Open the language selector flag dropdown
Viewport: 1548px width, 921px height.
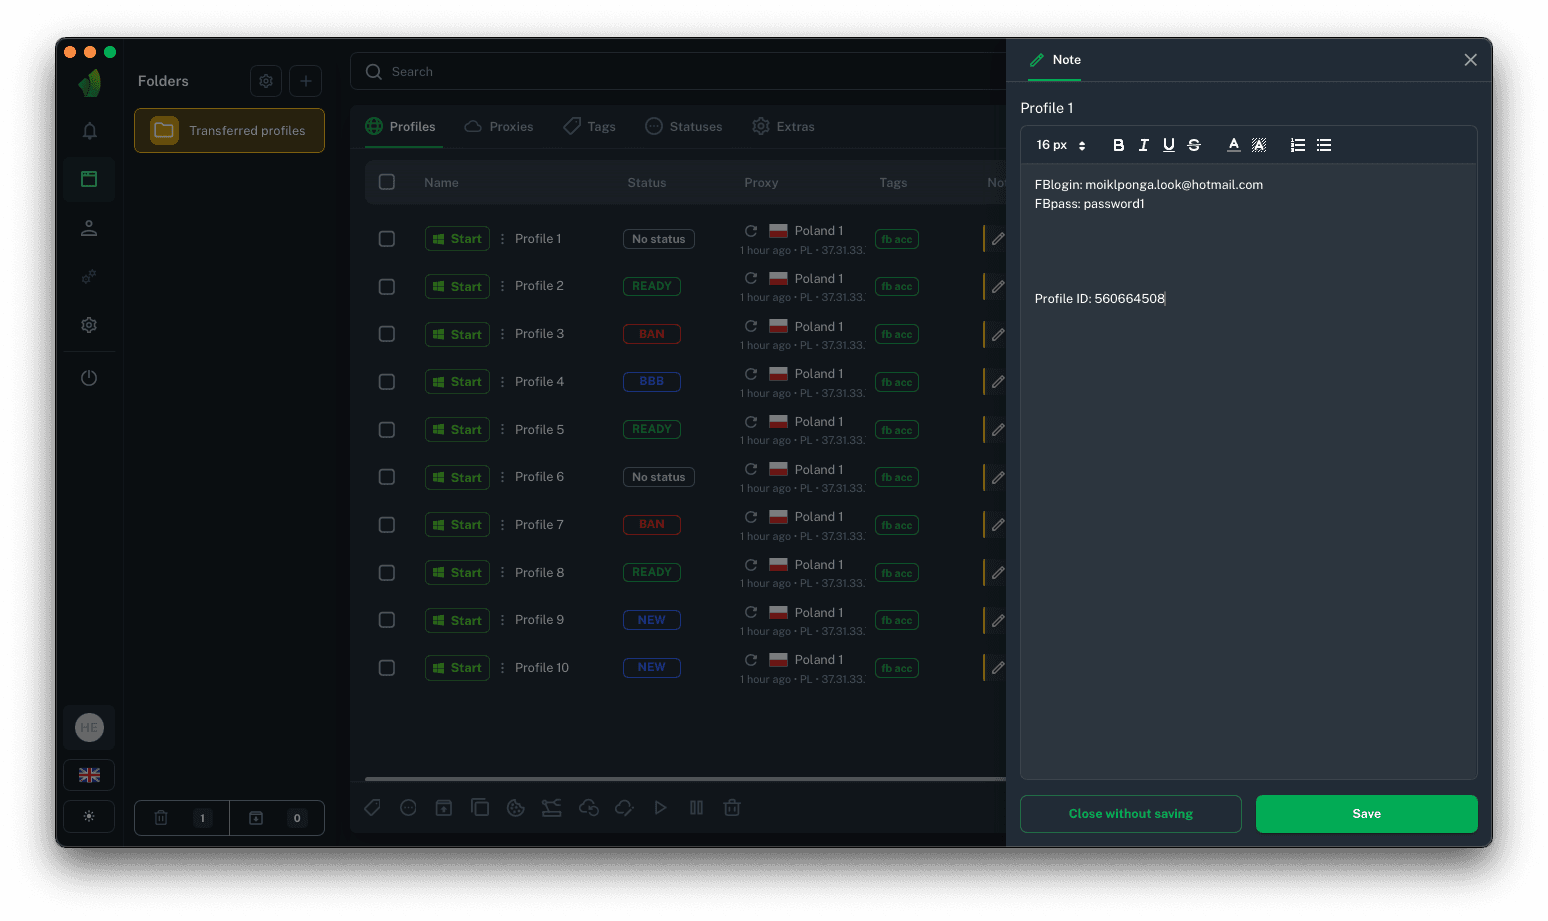[89, 775]
